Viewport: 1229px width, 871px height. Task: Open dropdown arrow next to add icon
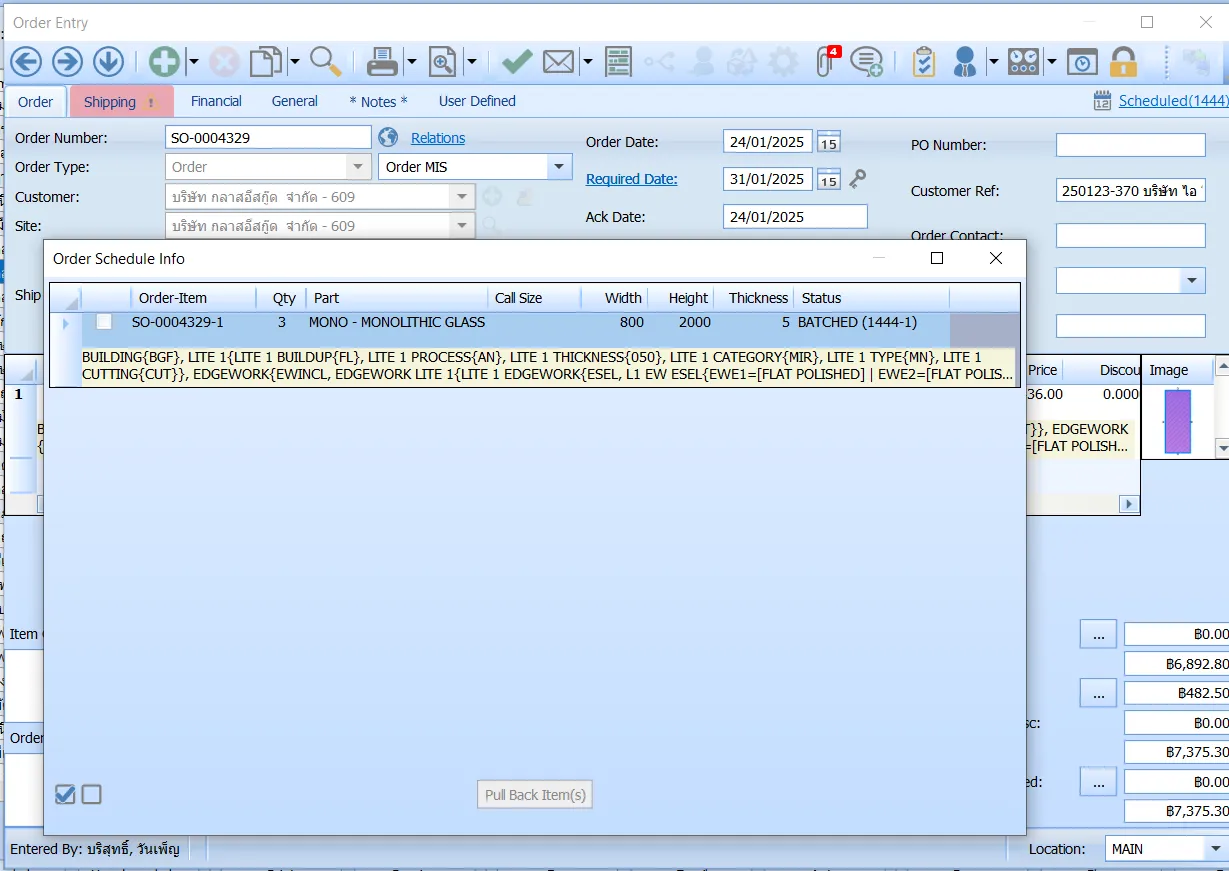193,62
